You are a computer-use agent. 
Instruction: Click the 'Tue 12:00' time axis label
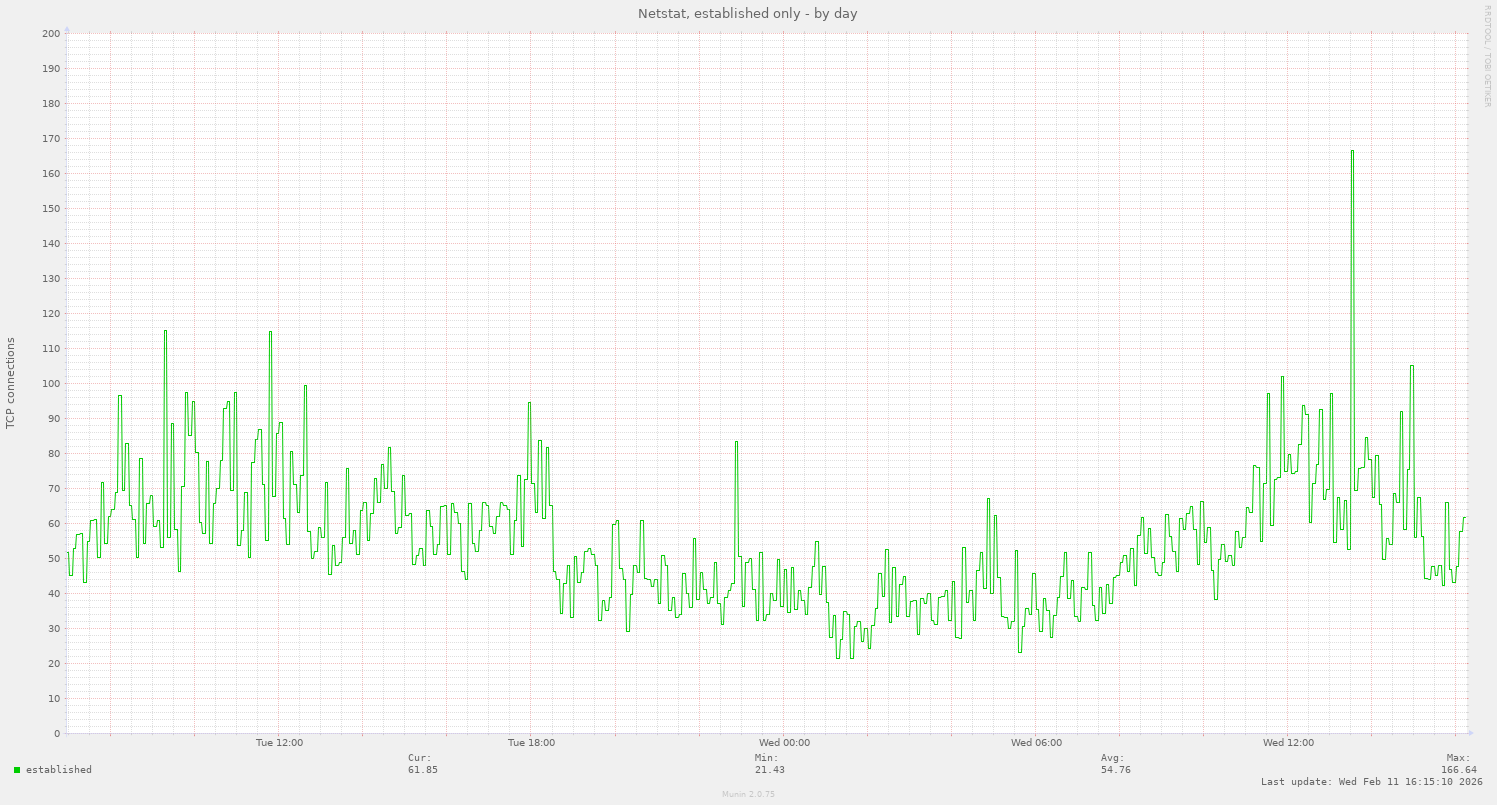(279, 743)
